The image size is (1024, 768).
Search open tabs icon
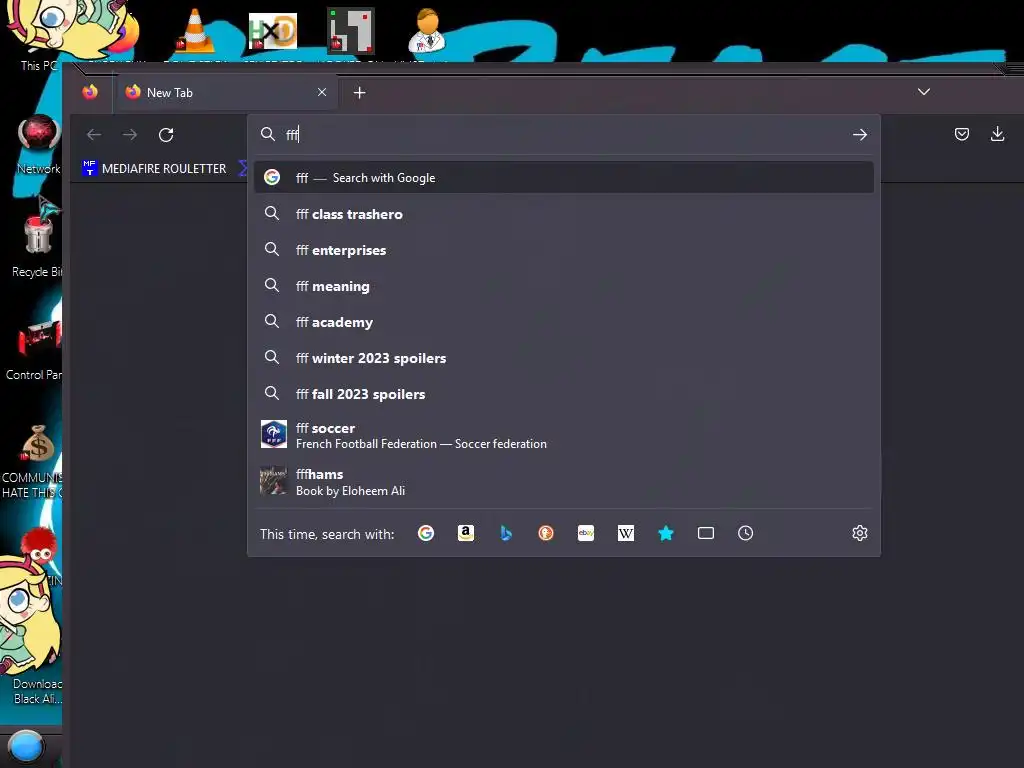706,534
